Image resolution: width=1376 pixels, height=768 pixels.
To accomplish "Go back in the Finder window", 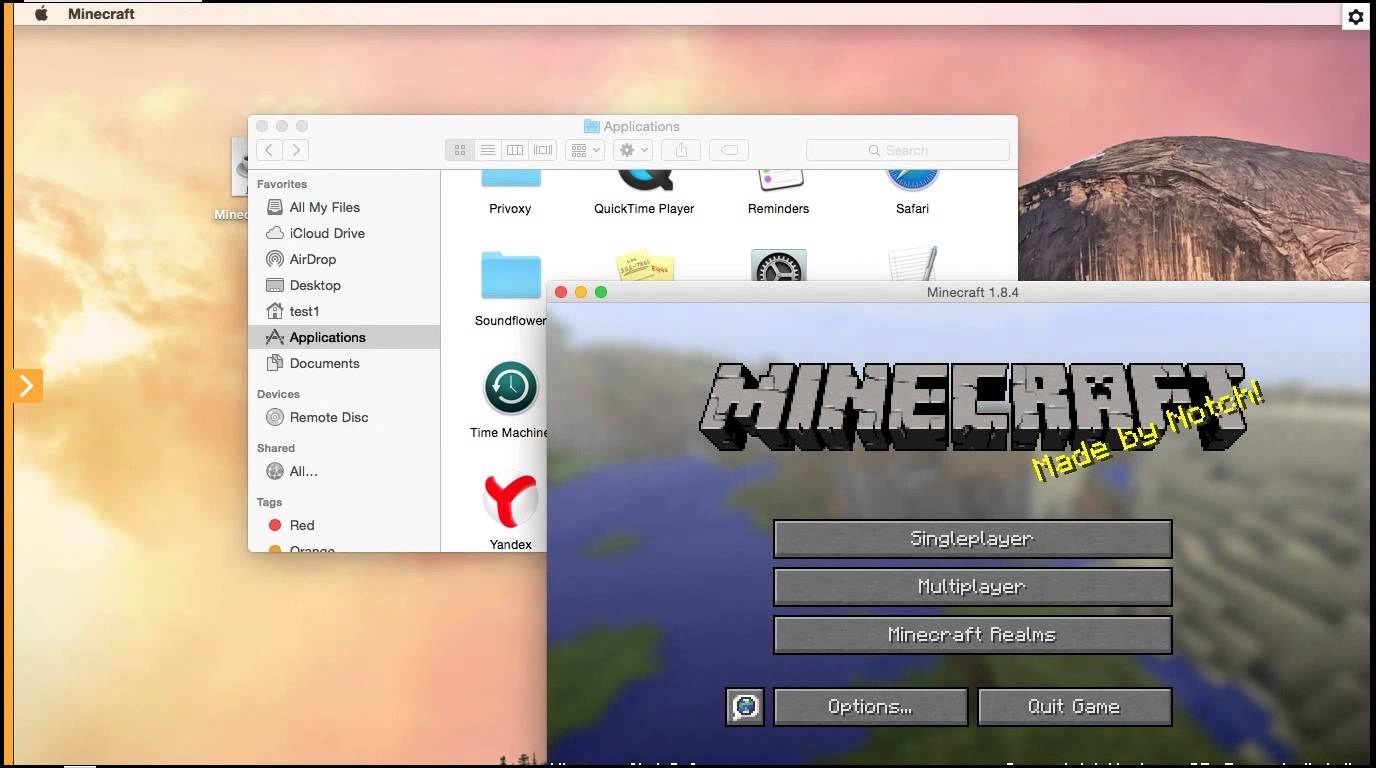I will 269,150.
